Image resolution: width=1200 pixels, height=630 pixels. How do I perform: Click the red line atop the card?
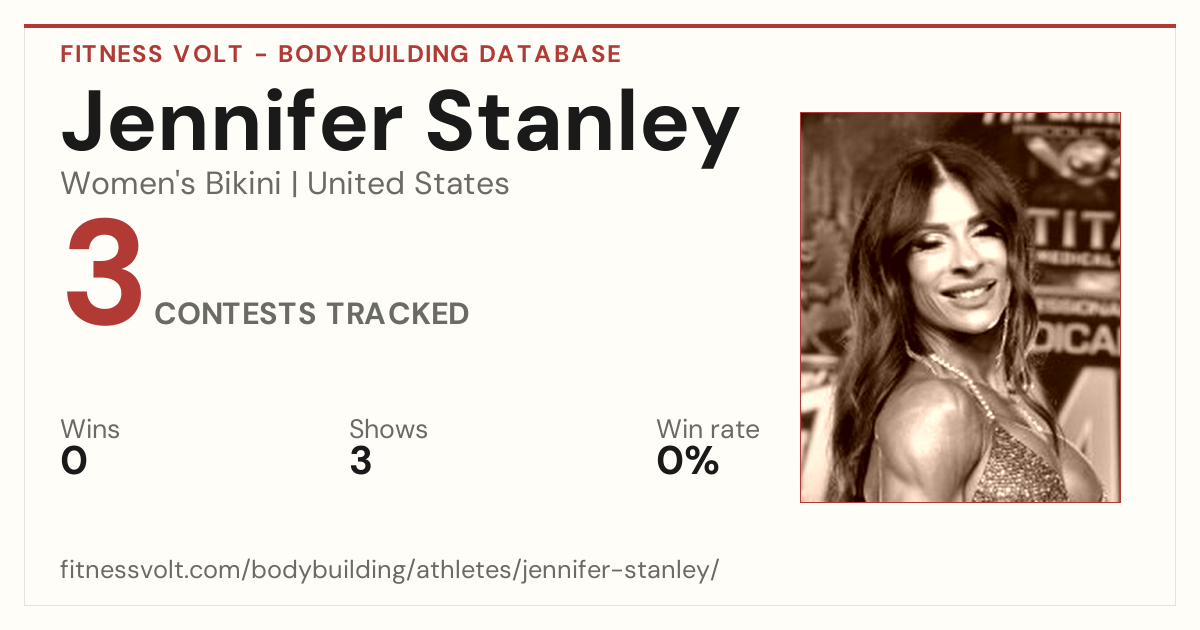pos(600,26)
